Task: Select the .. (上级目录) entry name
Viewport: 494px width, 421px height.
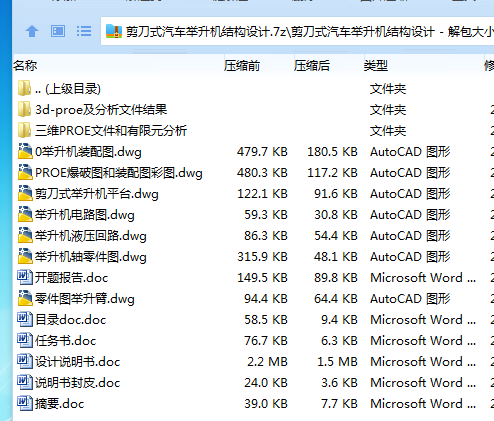Action: coord(68,89)
